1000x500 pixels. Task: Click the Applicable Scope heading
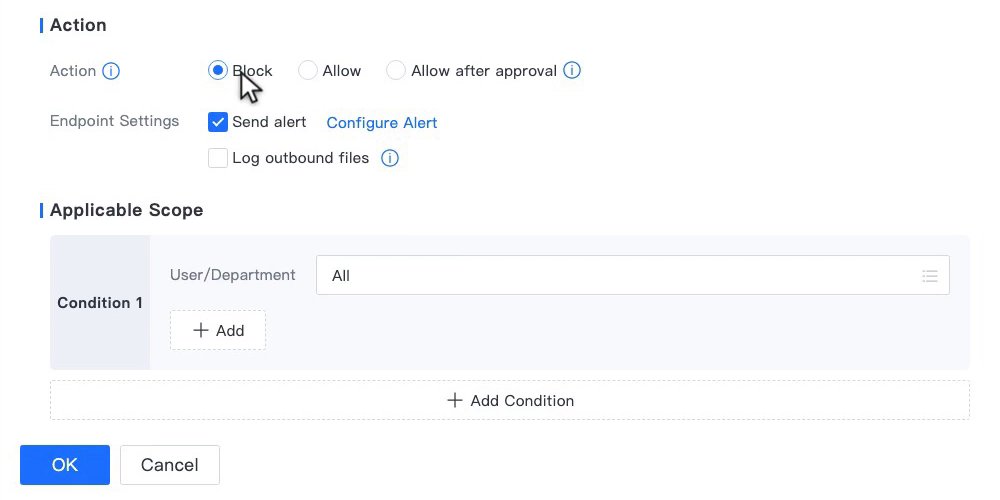click(x=126, y=210)
